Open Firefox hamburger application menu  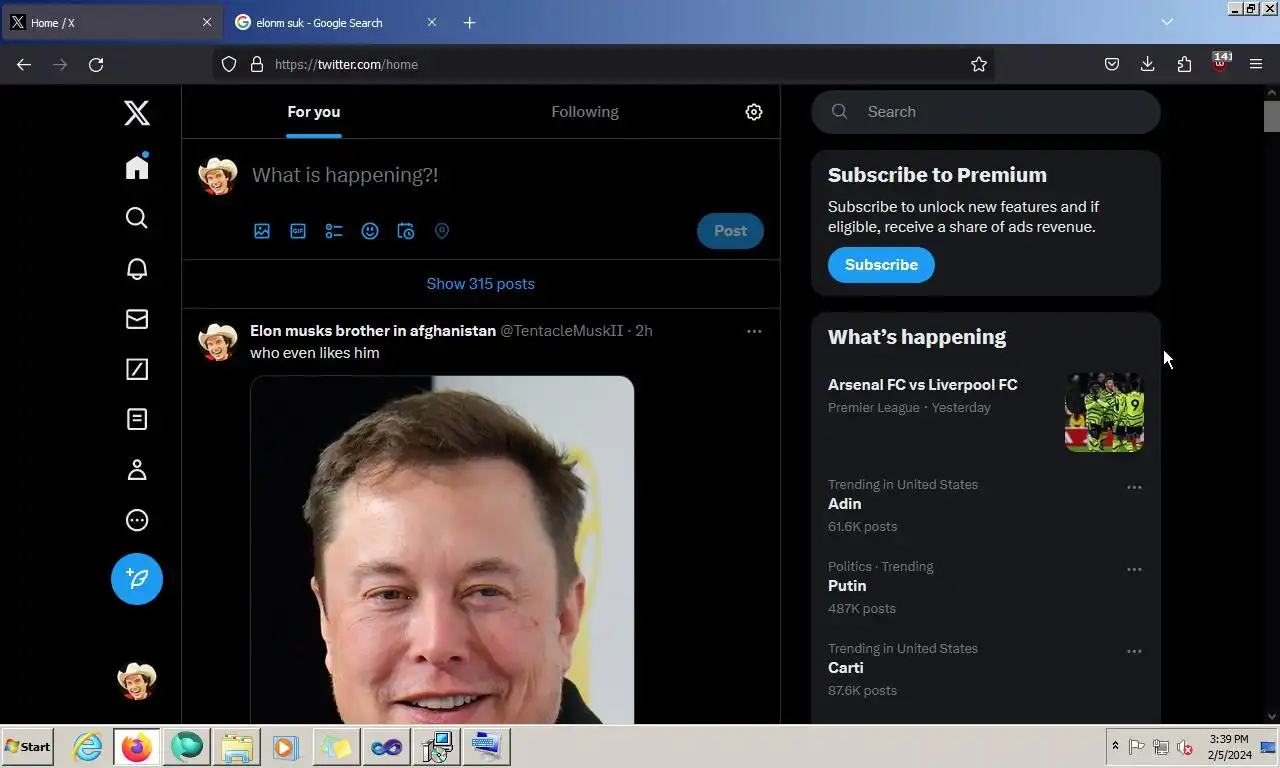(x=1257, y=65)
